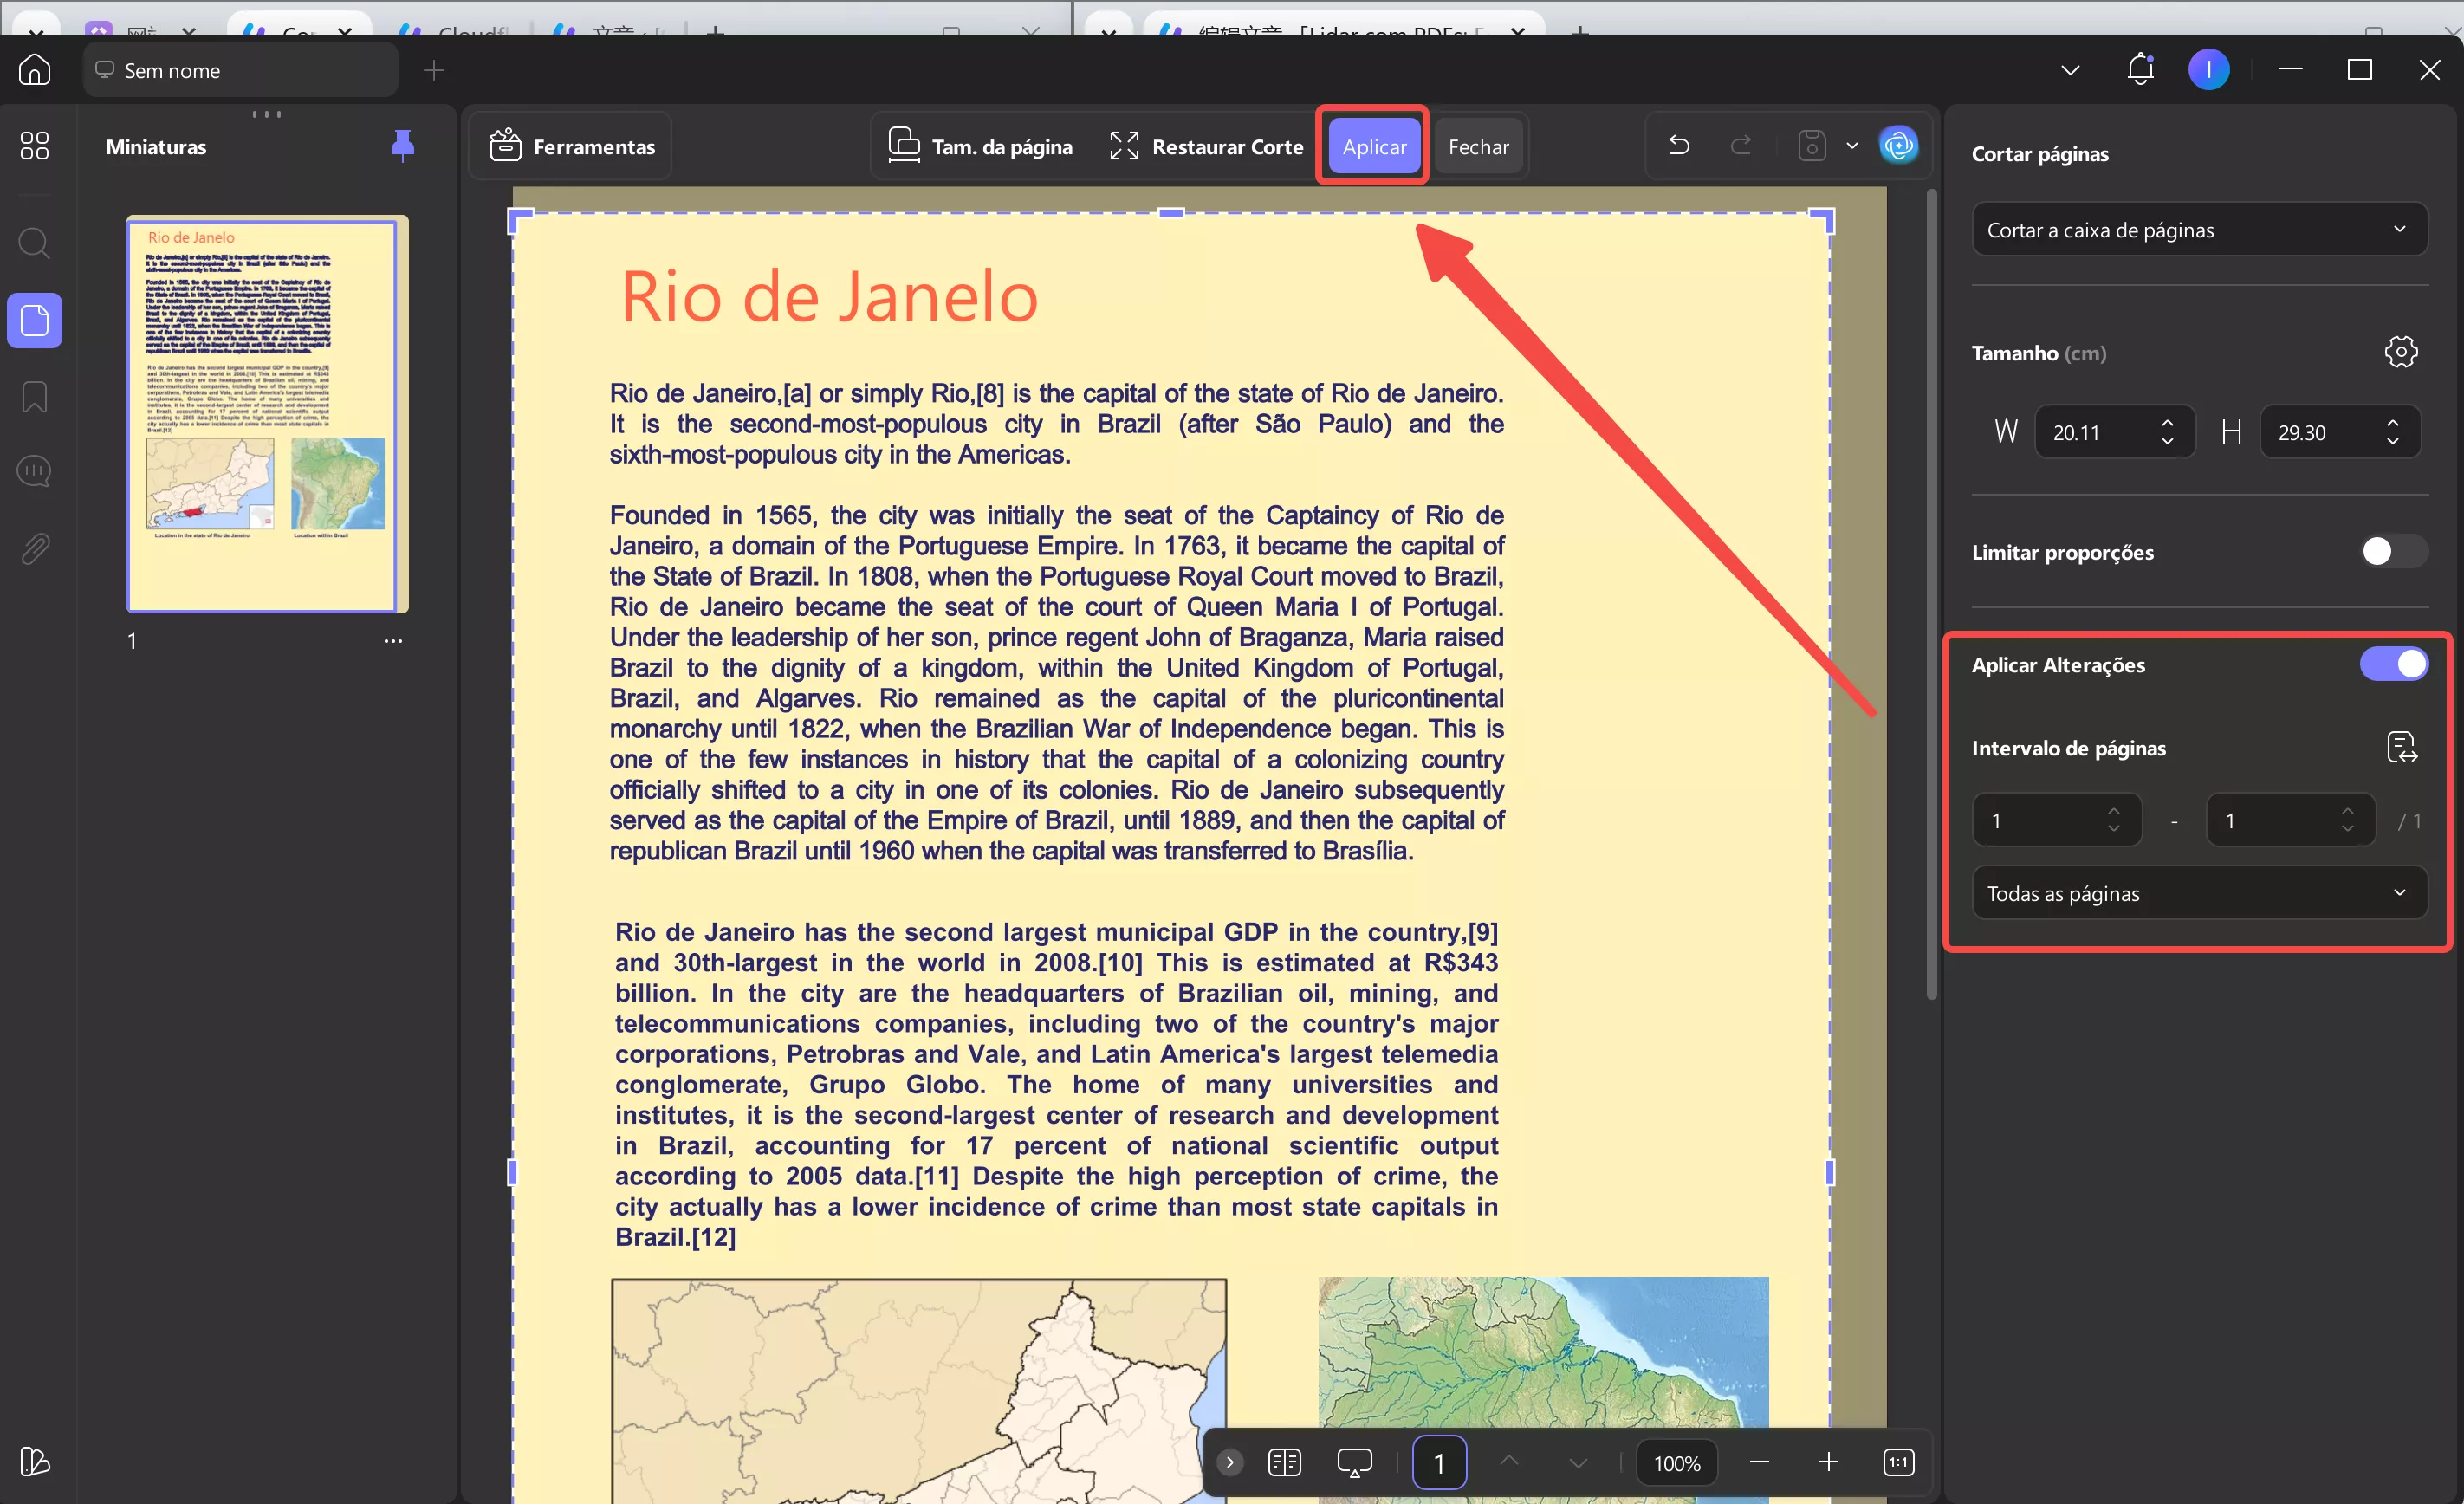This screenshot has height=1504, width=2464.
Task: Click the home icon
Action: 34,70
